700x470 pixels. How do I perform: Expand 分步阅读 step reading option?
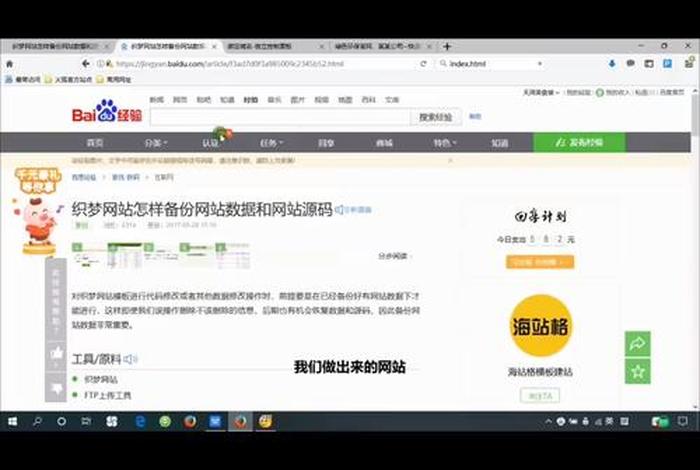pyautogui.click(x=394, y=256)
